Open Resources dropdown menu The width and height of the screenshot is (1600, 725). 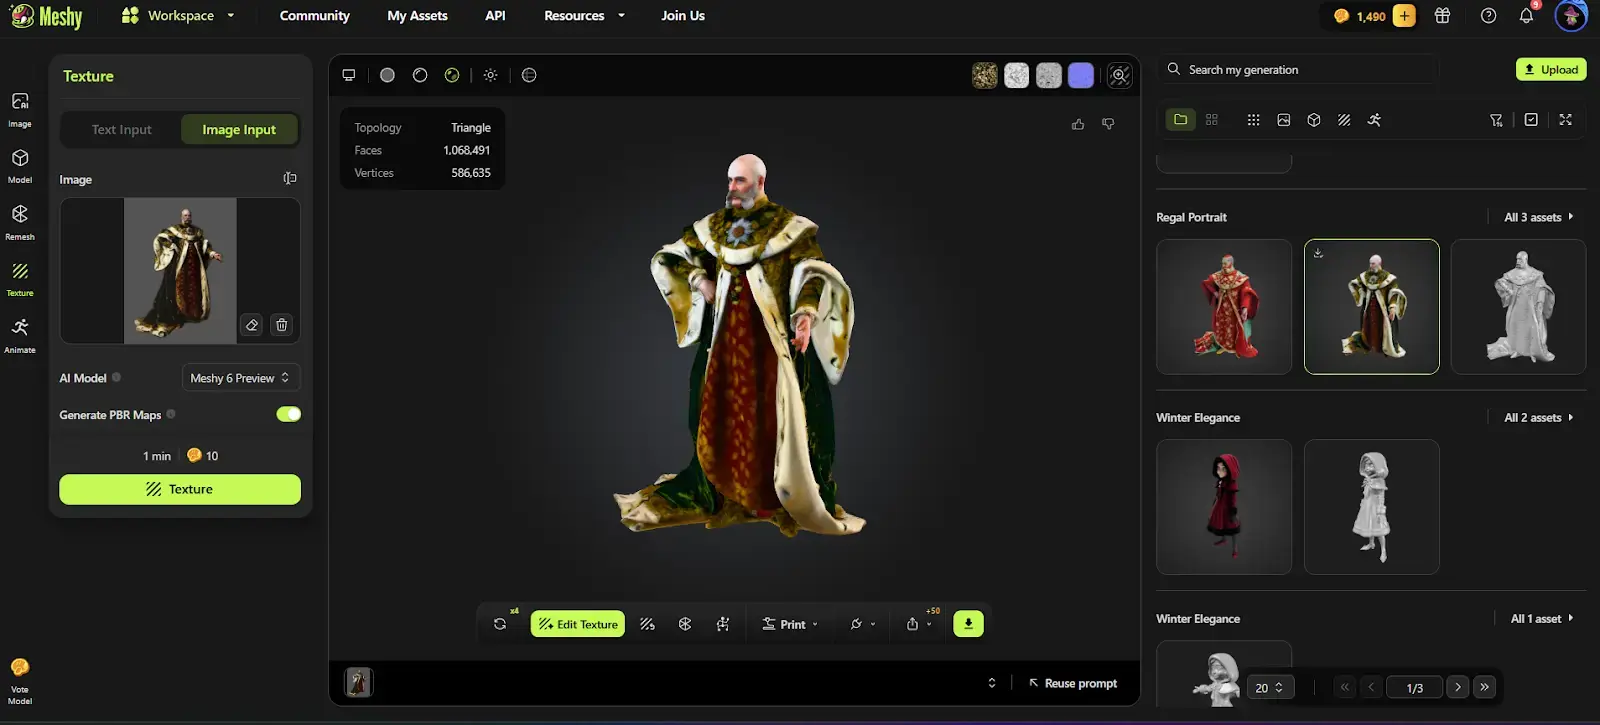(584, 15)
